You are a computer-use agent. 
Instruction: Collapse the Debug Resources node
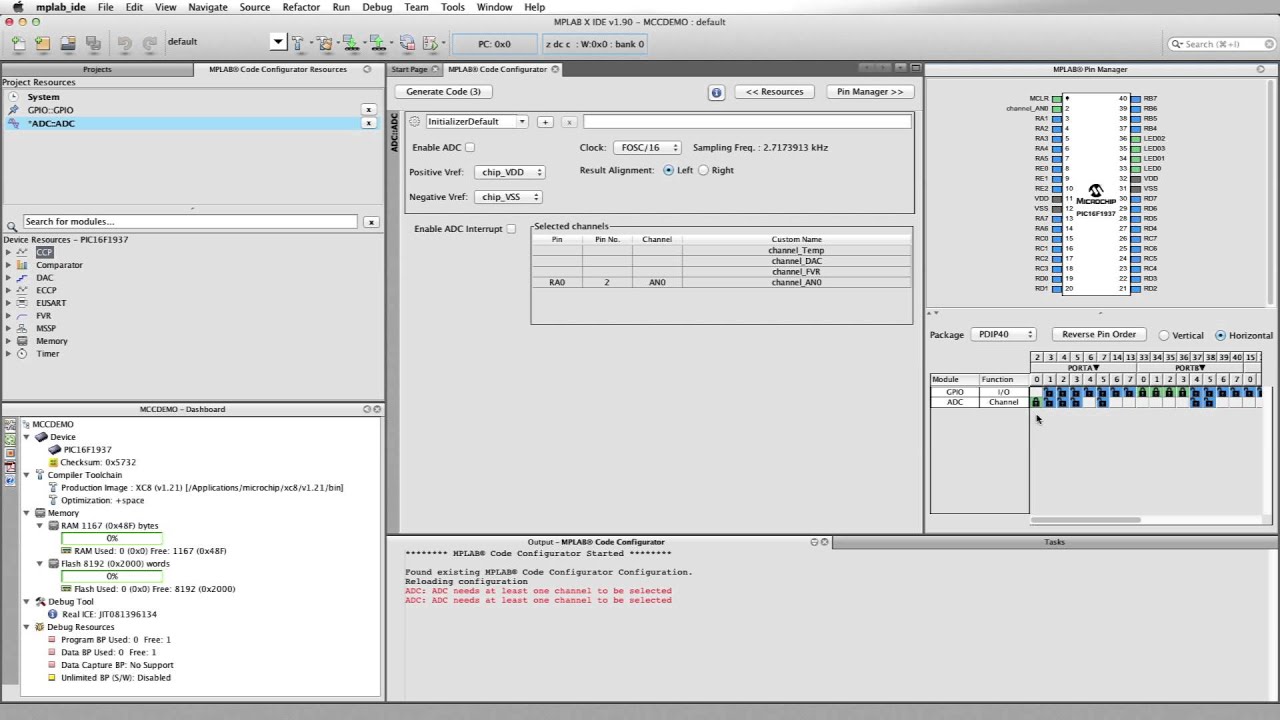[28, 627]
